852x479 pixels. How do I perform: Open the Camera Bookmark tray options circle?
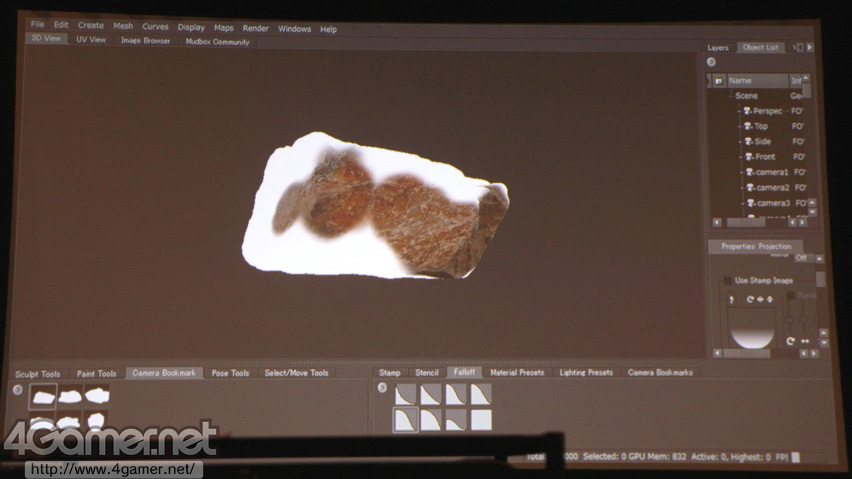(17, 389)
